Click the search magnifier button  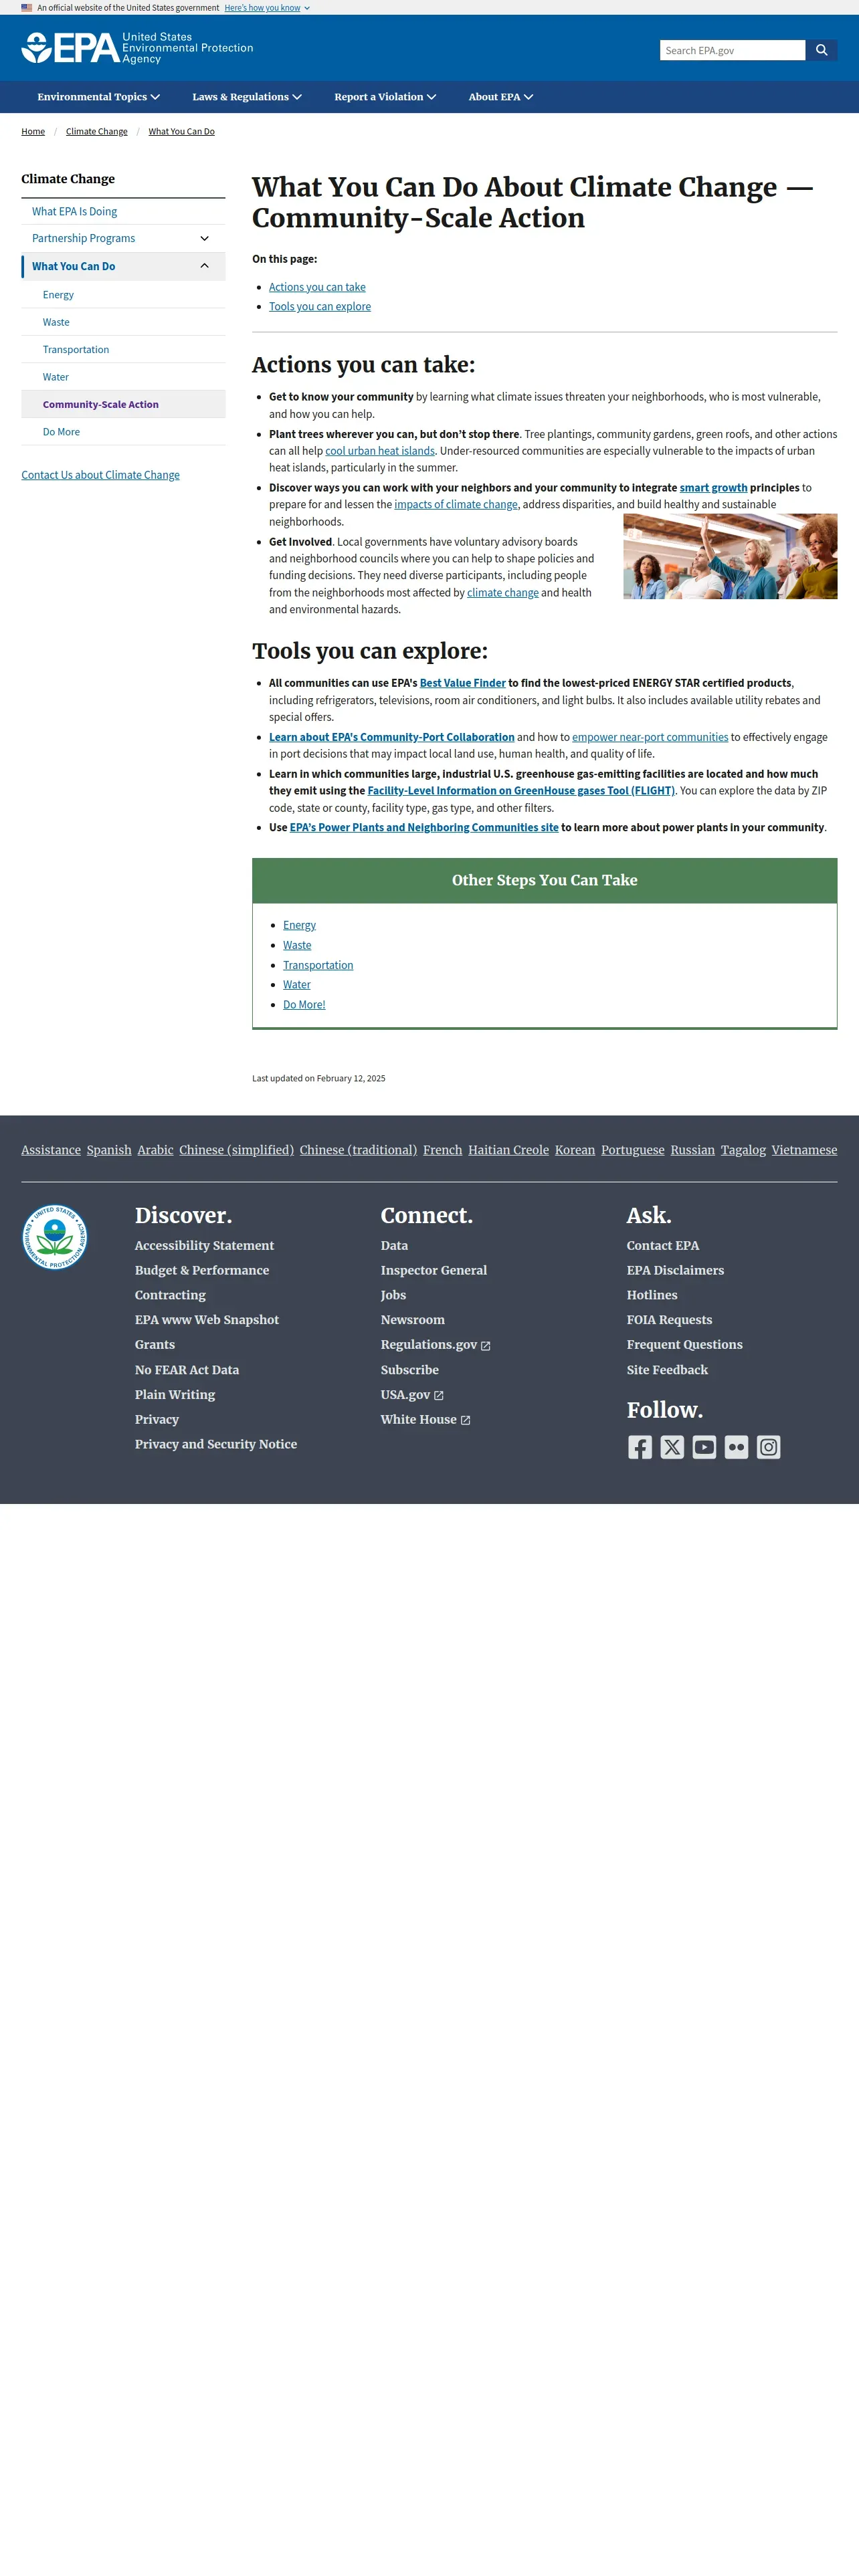coord(821,50)
